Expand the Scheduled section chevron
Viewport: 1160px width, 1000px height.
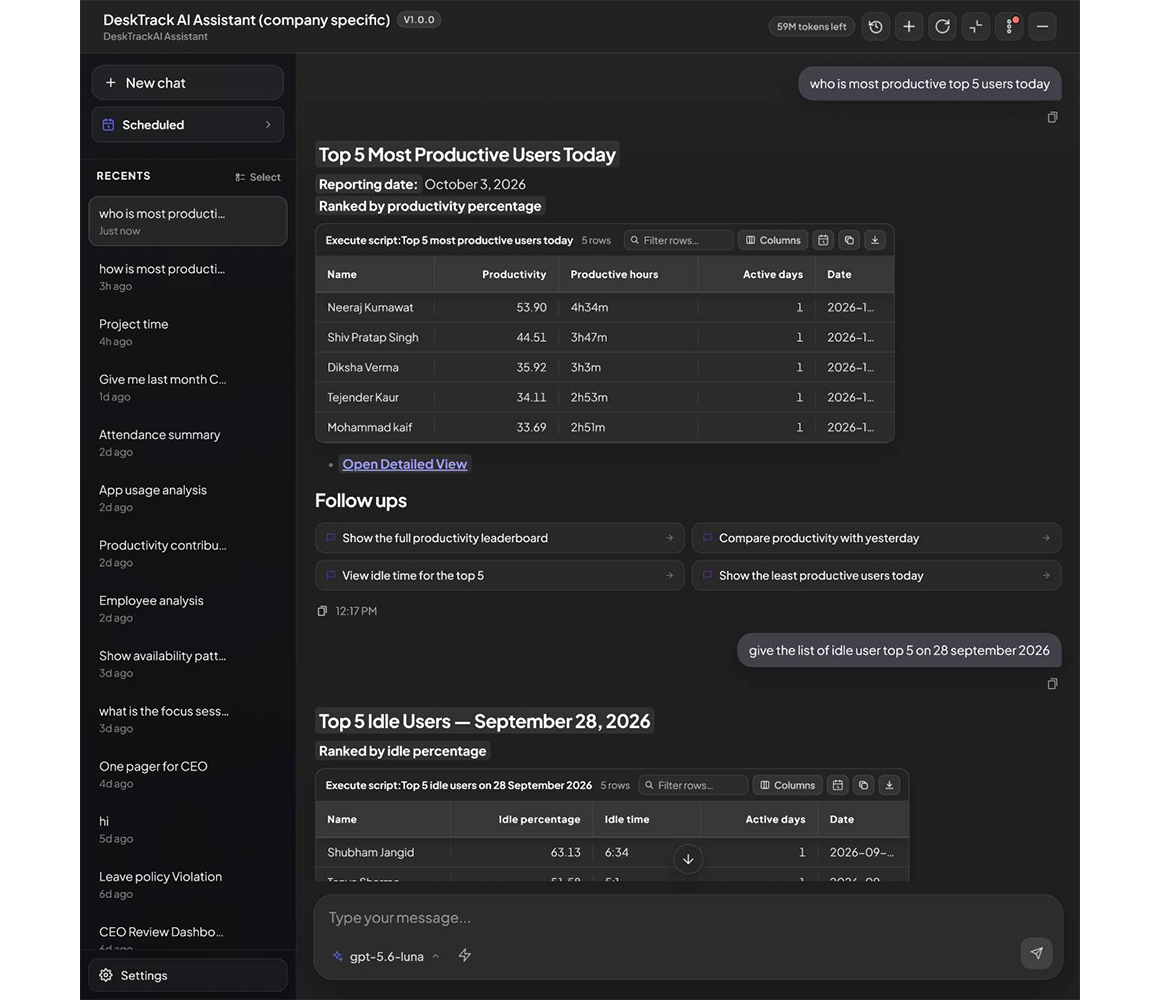click(268, 125)
